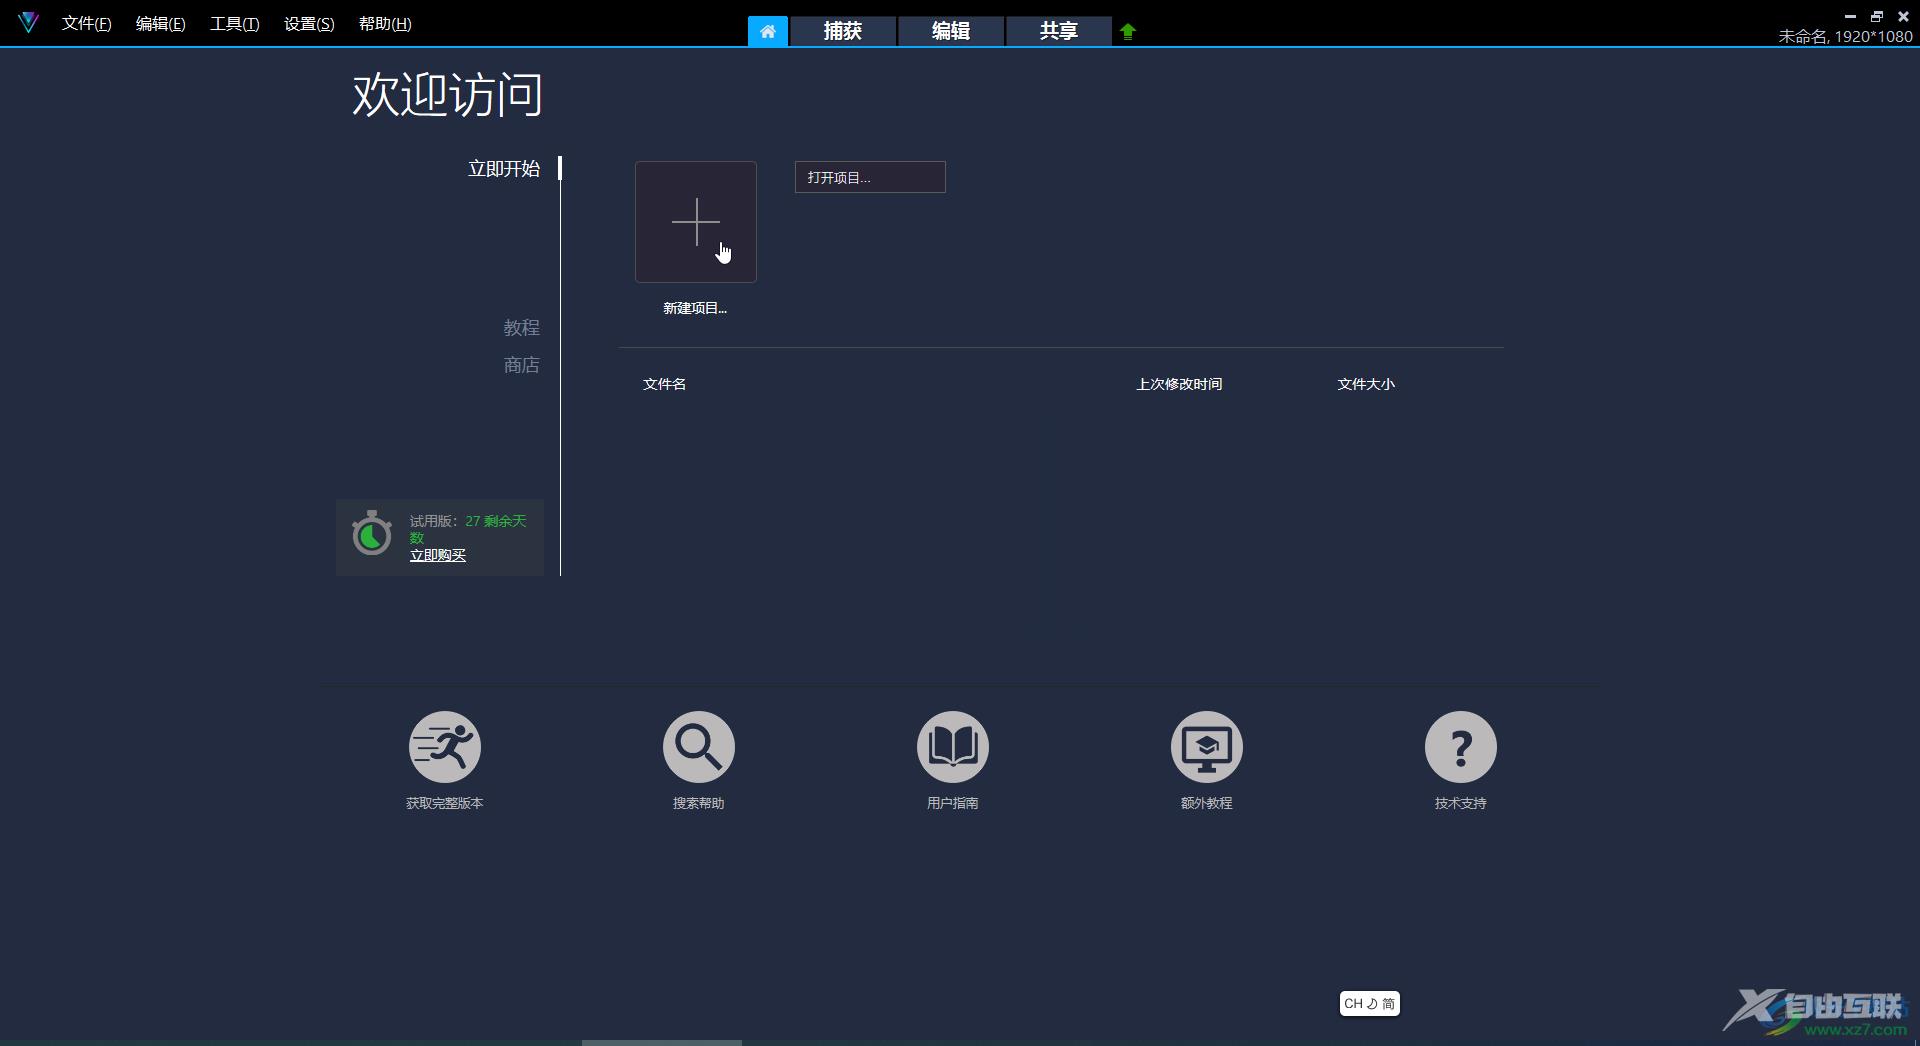This screenshot has height=1046, width=1920.
Task: Click the new project plus tile
Action: pyautogui.click(x=696, y=222)
